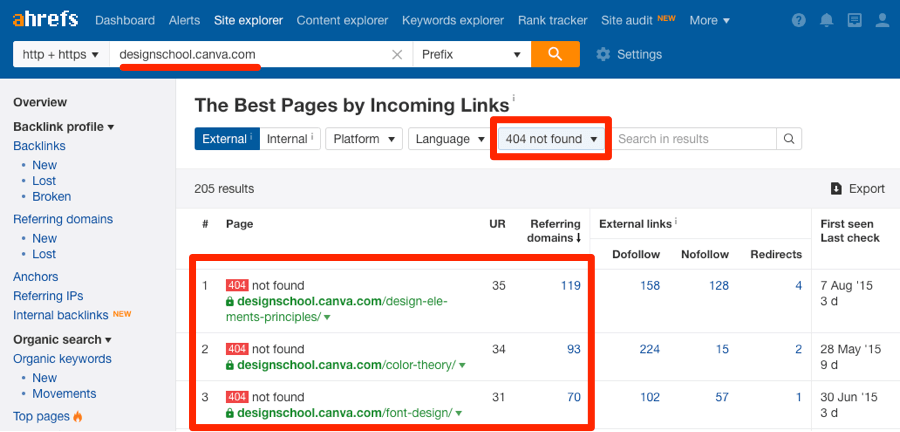Image resolution: width=900 pixels, height=432 pixels.
Task: Sort by the Referring domains column header
Action: pos(555,231)
